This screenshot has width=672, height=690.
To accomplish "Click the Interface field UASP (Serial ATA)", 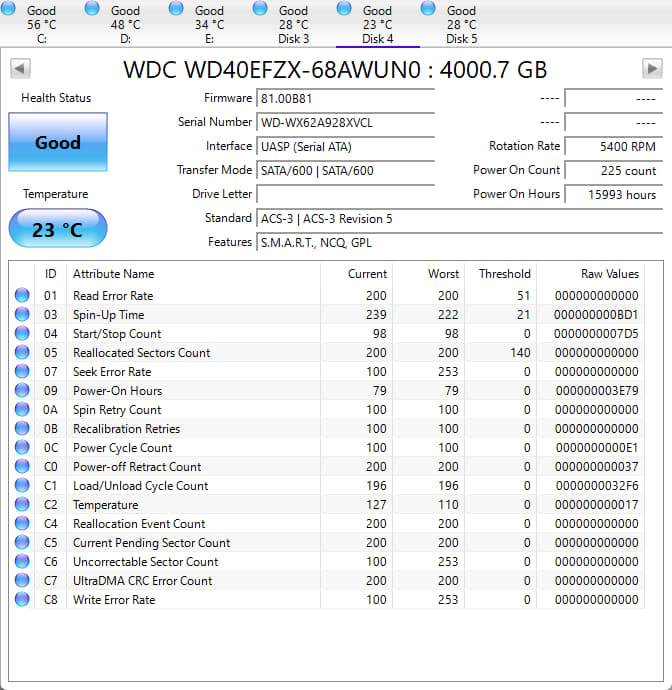I will click(345, 146).
